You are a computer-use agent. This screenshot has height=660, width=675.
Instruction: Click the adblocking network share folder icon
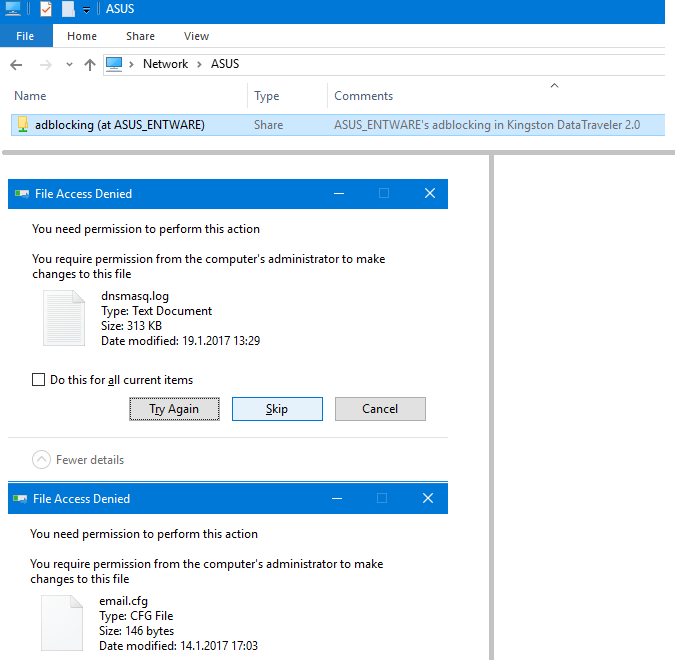[x=23, y=124]
